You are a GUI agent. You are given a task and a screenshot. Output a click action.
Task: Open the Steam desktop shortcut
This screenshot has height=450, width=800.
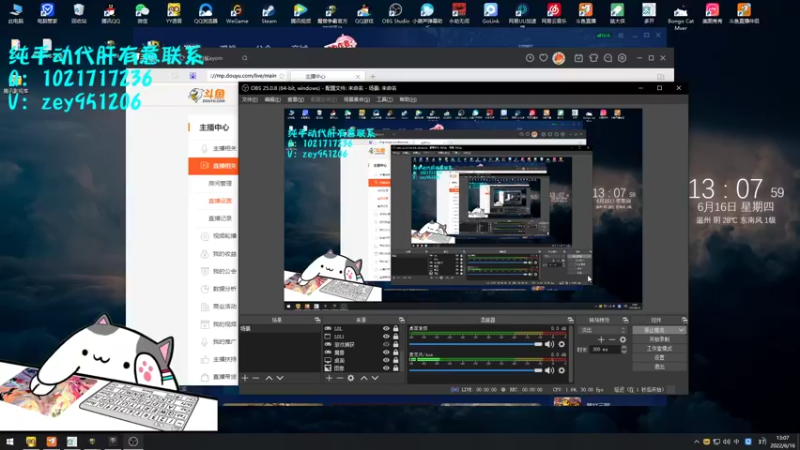(269, 13)
